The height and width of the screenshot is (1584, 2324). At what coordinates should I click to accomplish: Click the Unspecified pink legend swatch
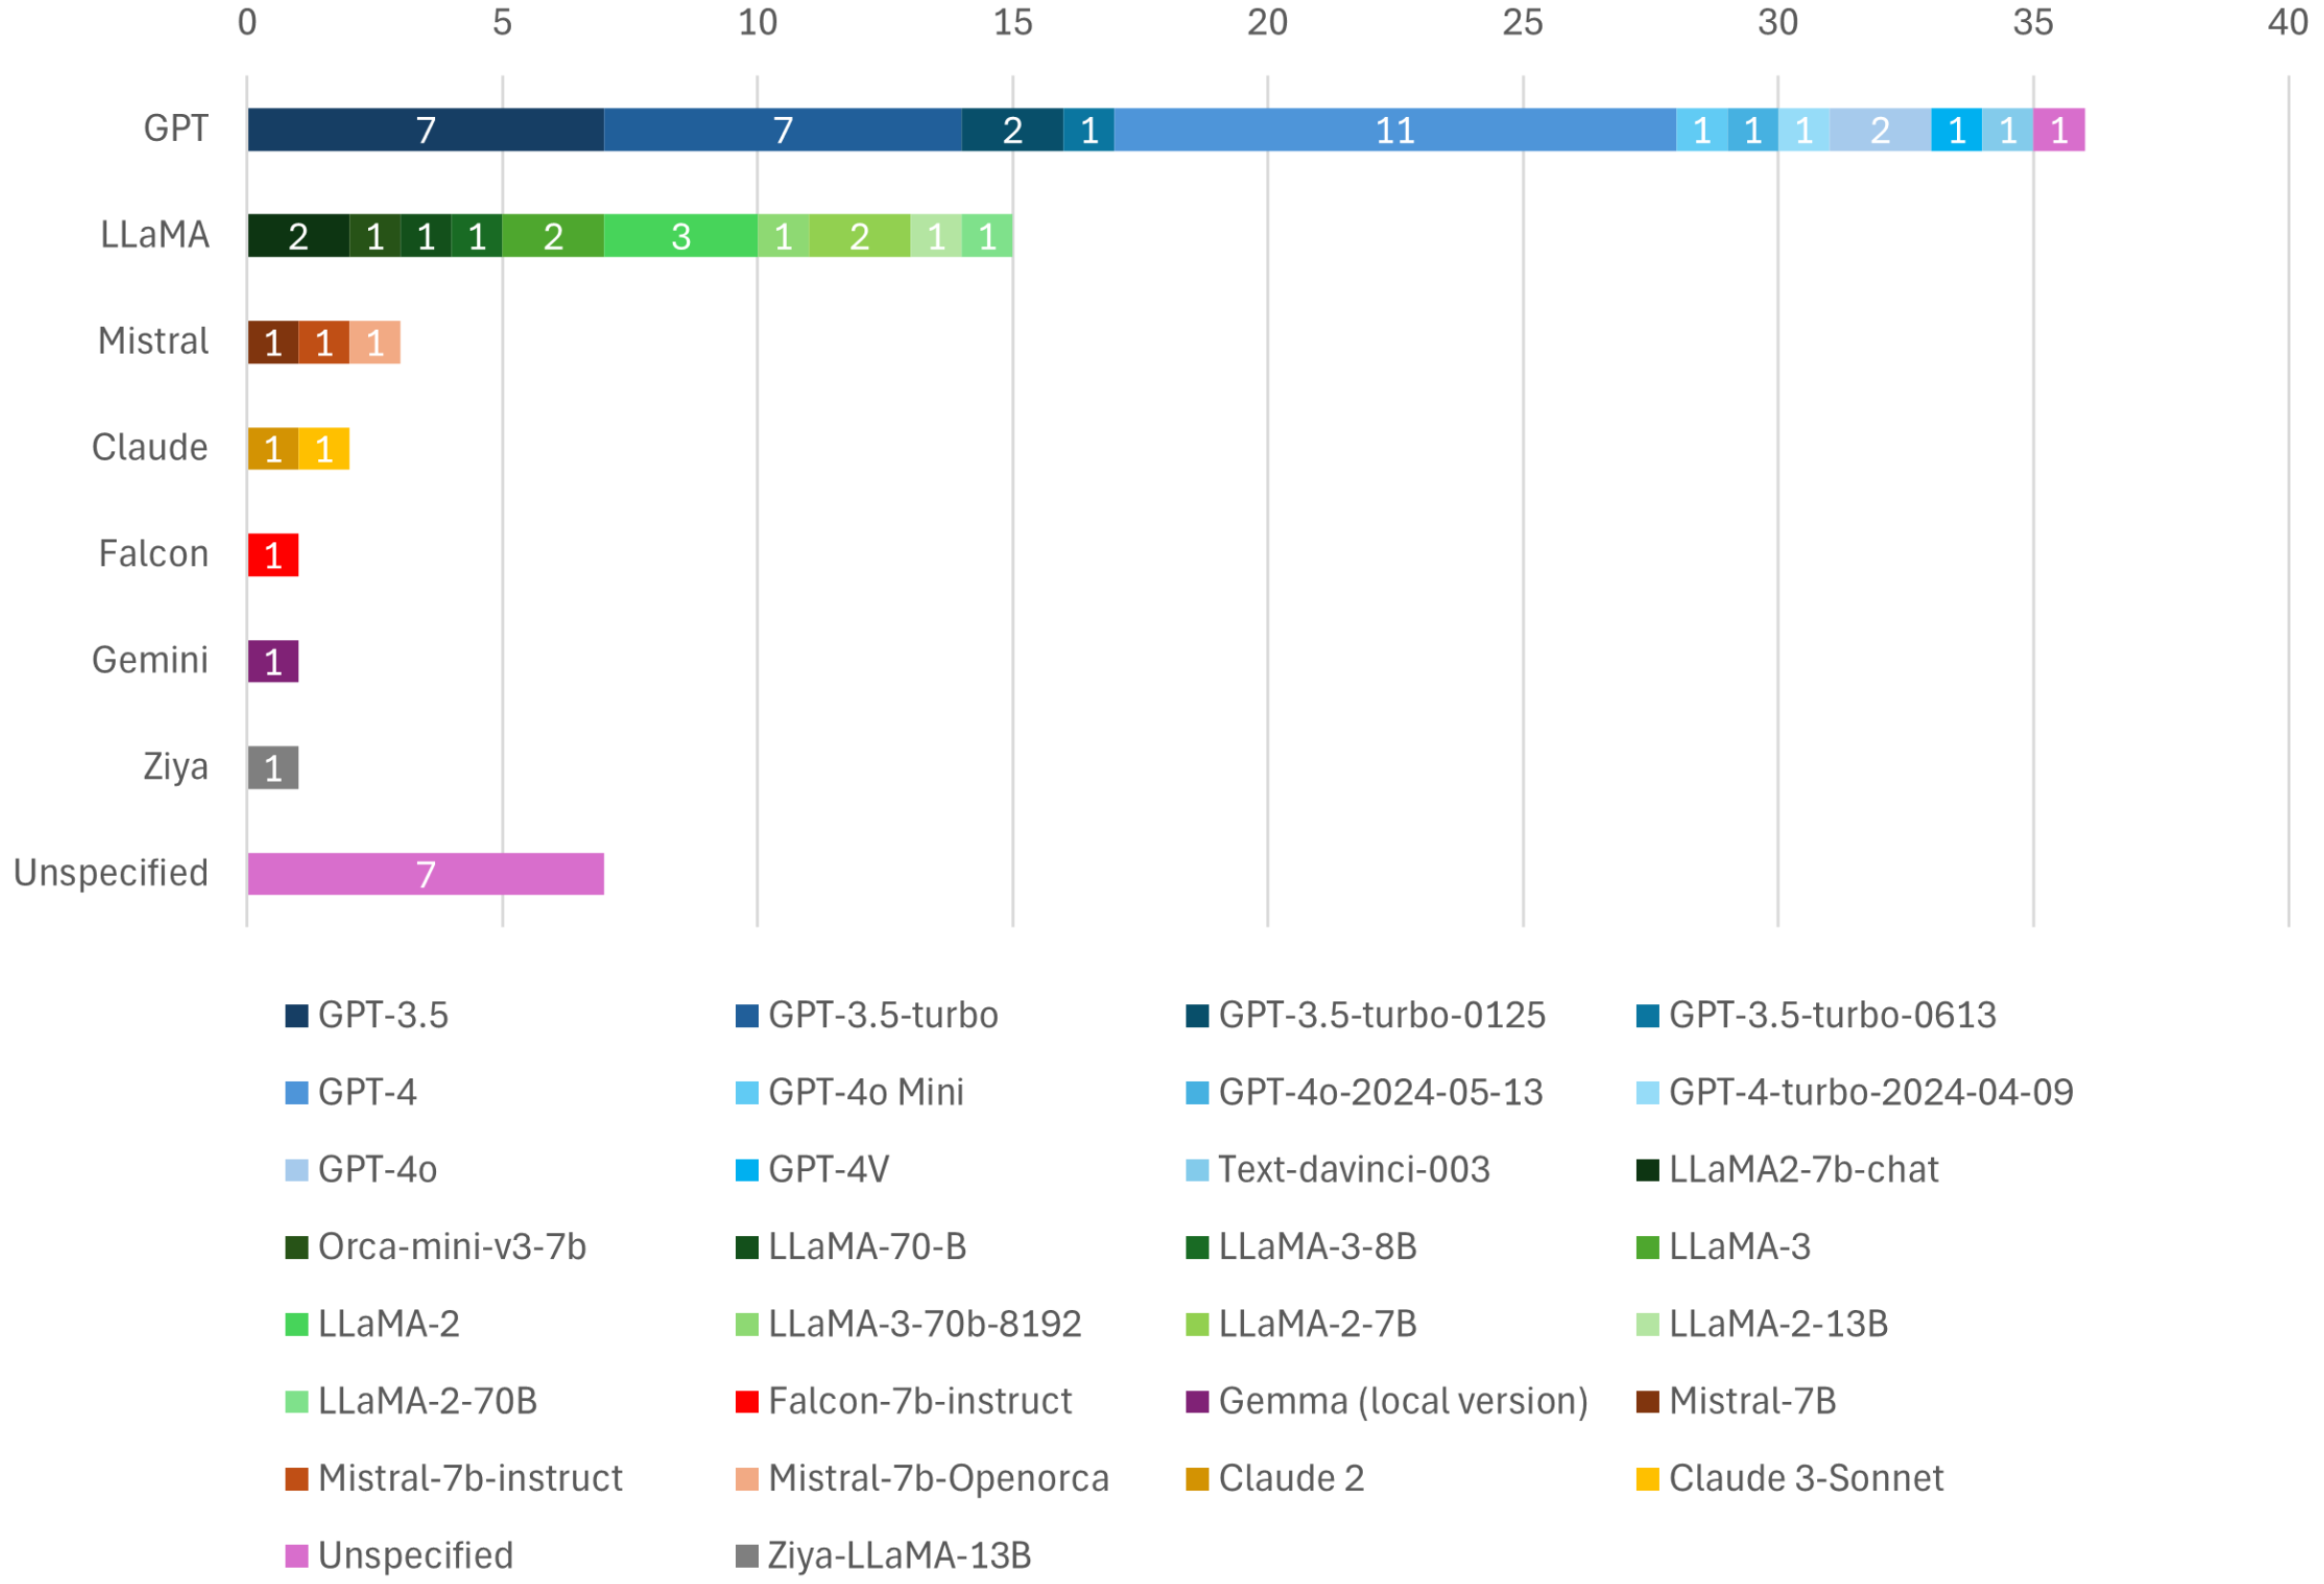click(x=296, y=1555)
